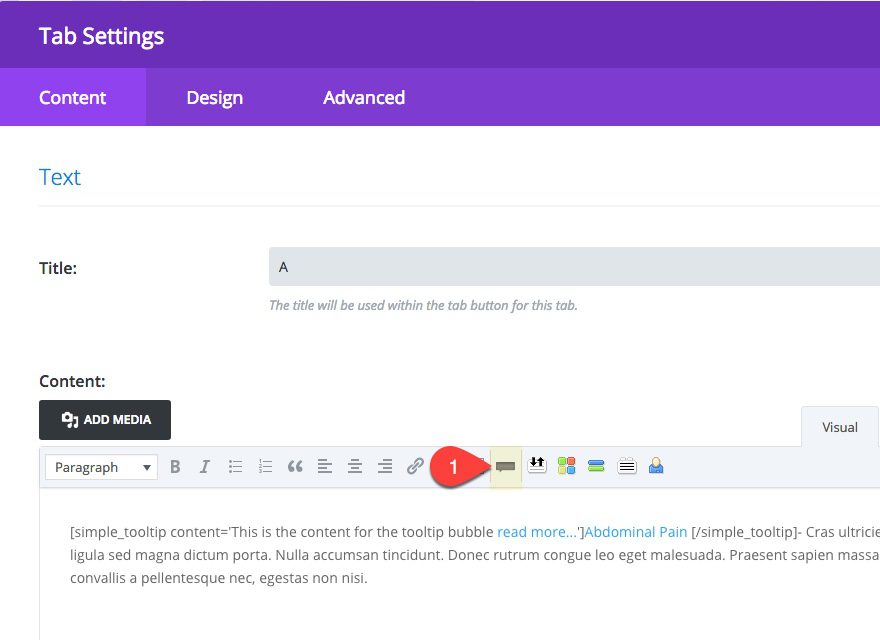Add a blockquote

[295, 466]
